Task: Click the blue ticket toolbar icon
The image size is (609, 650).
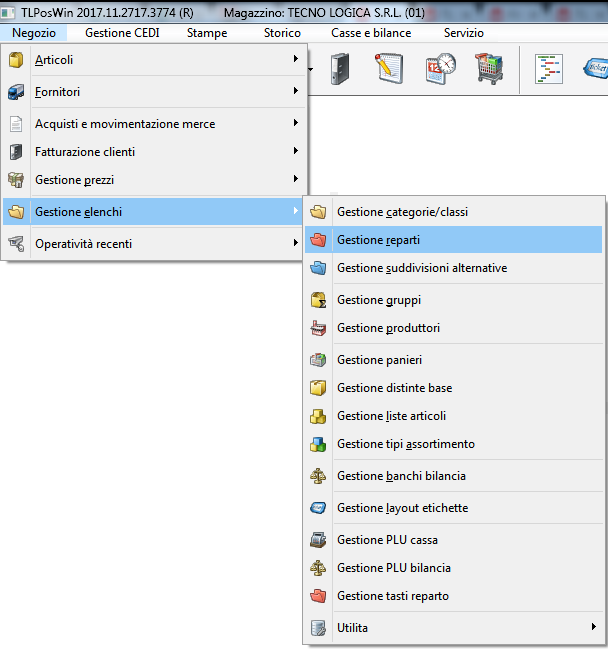Action: (x=596, y=69)
